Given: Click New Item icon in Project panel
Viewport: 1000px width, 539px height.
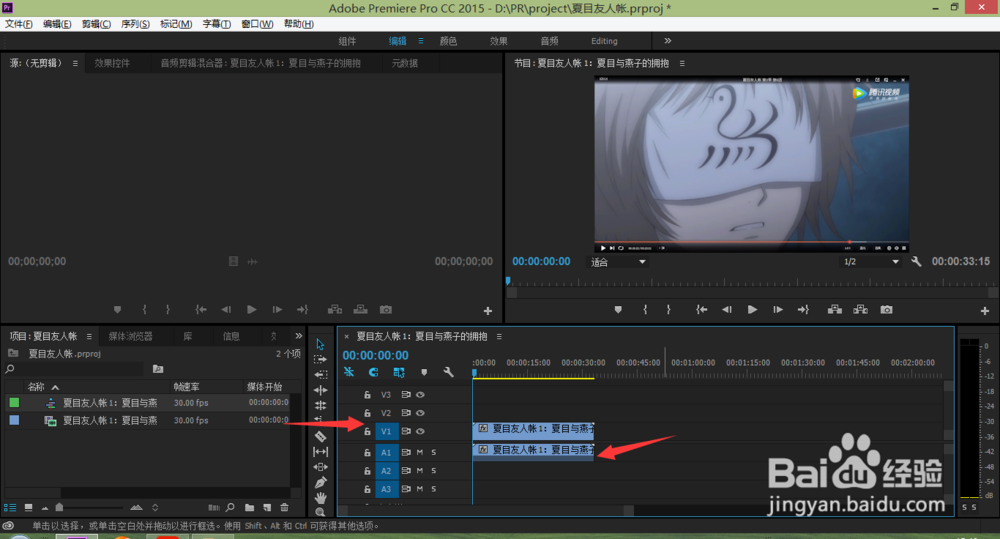Looking at the screenshot, I should tap(267, 508).
